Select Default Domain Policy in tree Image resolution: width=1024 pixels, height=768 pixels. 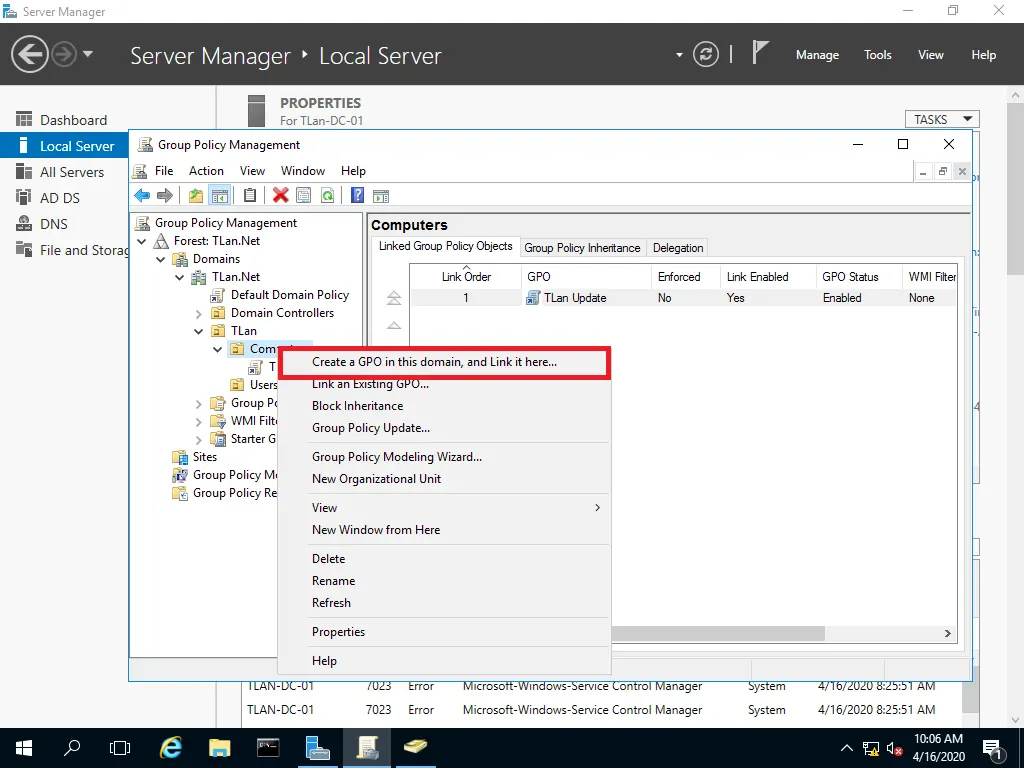point(289,295)
